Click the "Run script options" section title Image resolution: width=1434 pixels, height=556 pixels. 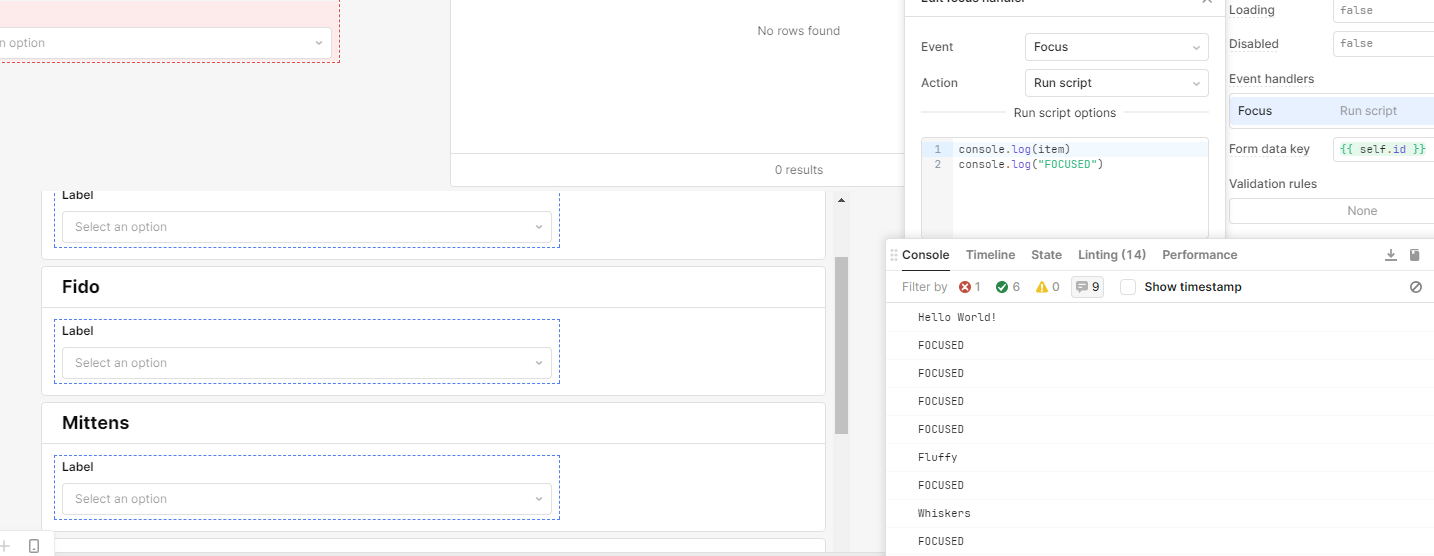1065,113
